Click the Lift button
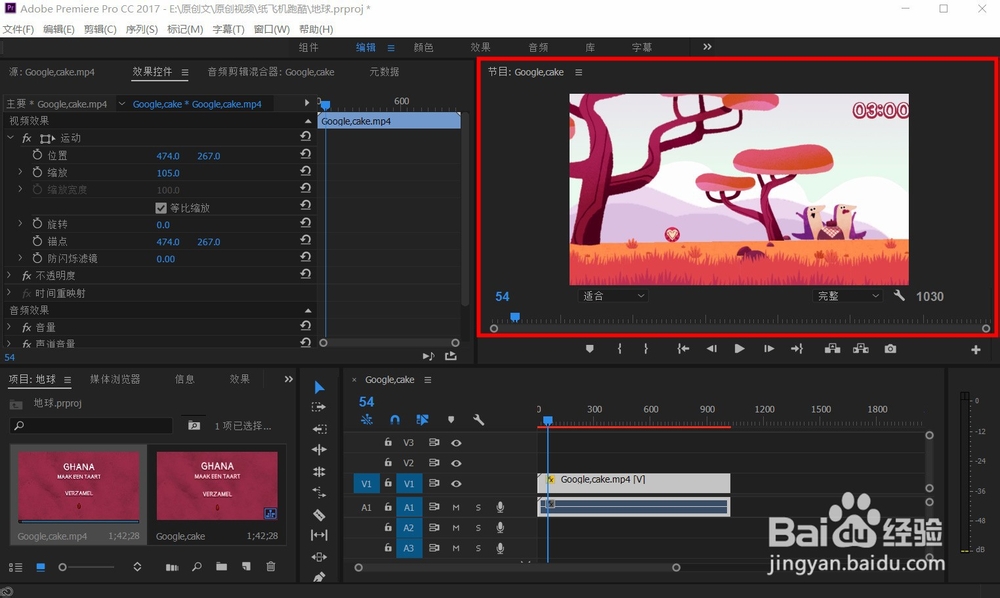Image resolution: width=1000 pixels, height=598 pixels. (x=832, y=349)
